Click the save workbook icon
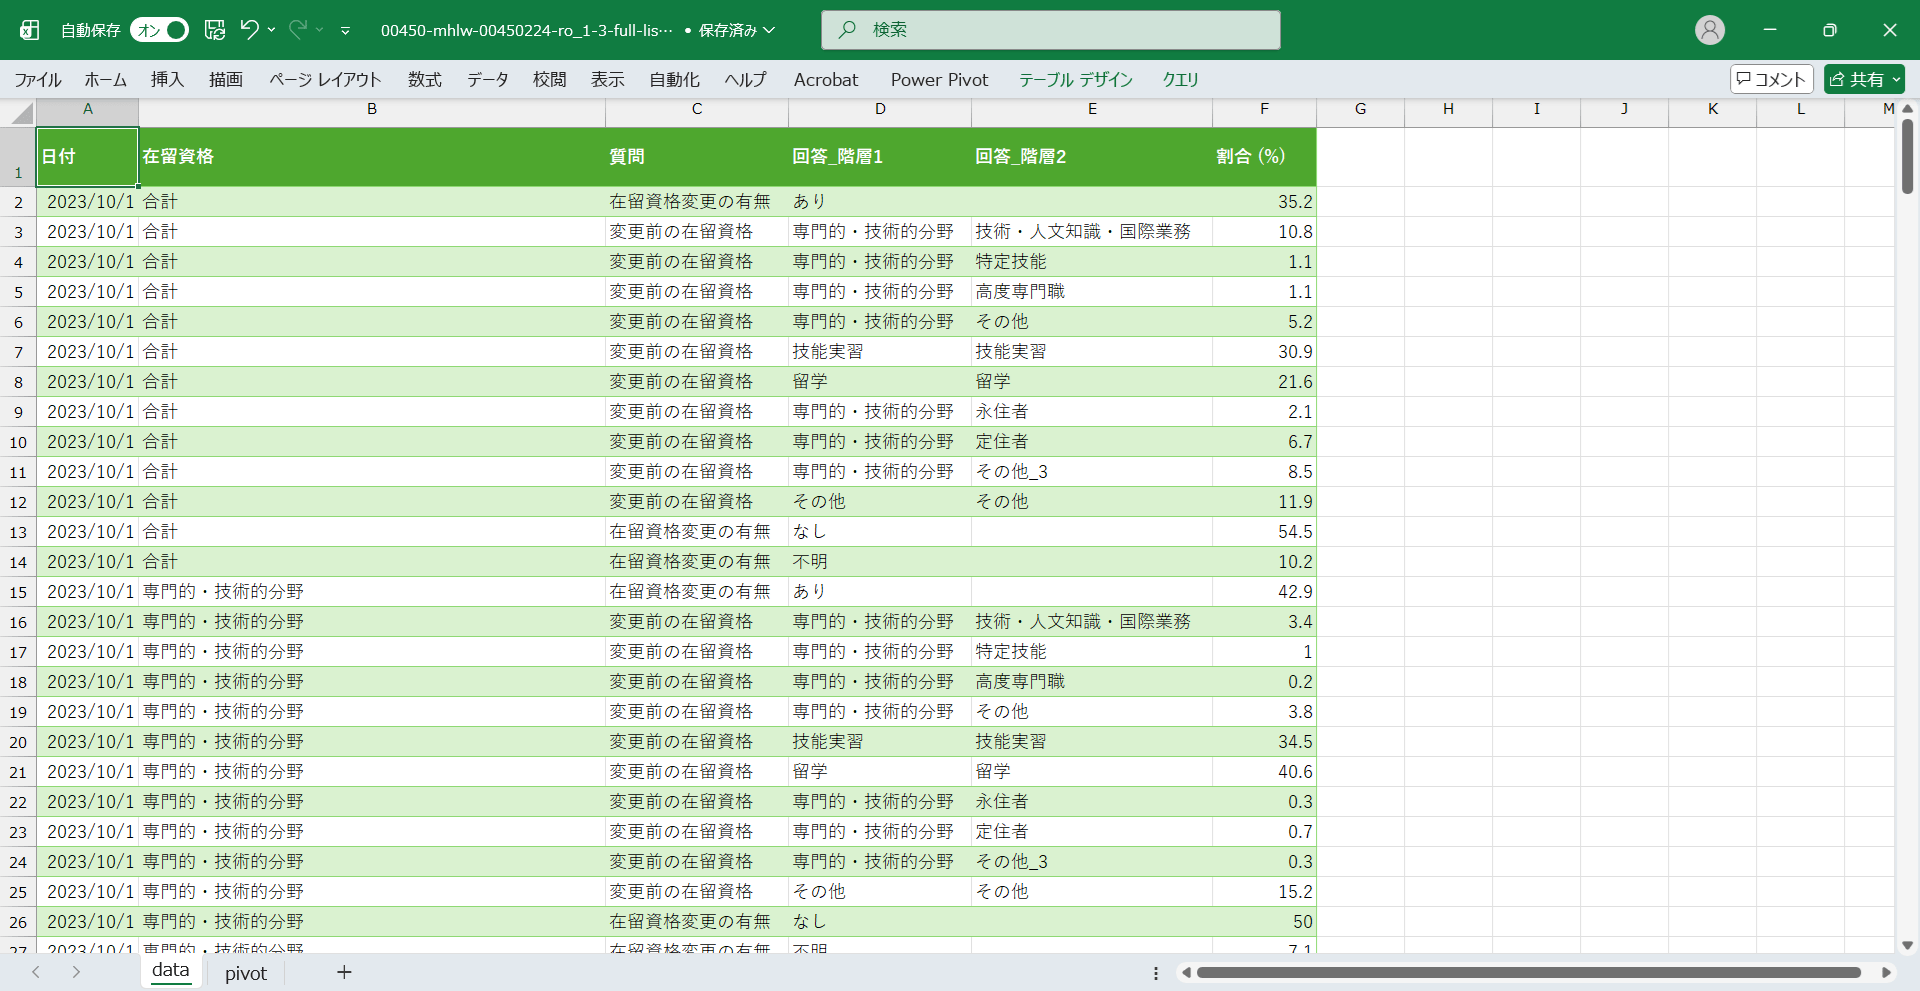The width and height of the screenshot is (1920, 991). (215, 30)
